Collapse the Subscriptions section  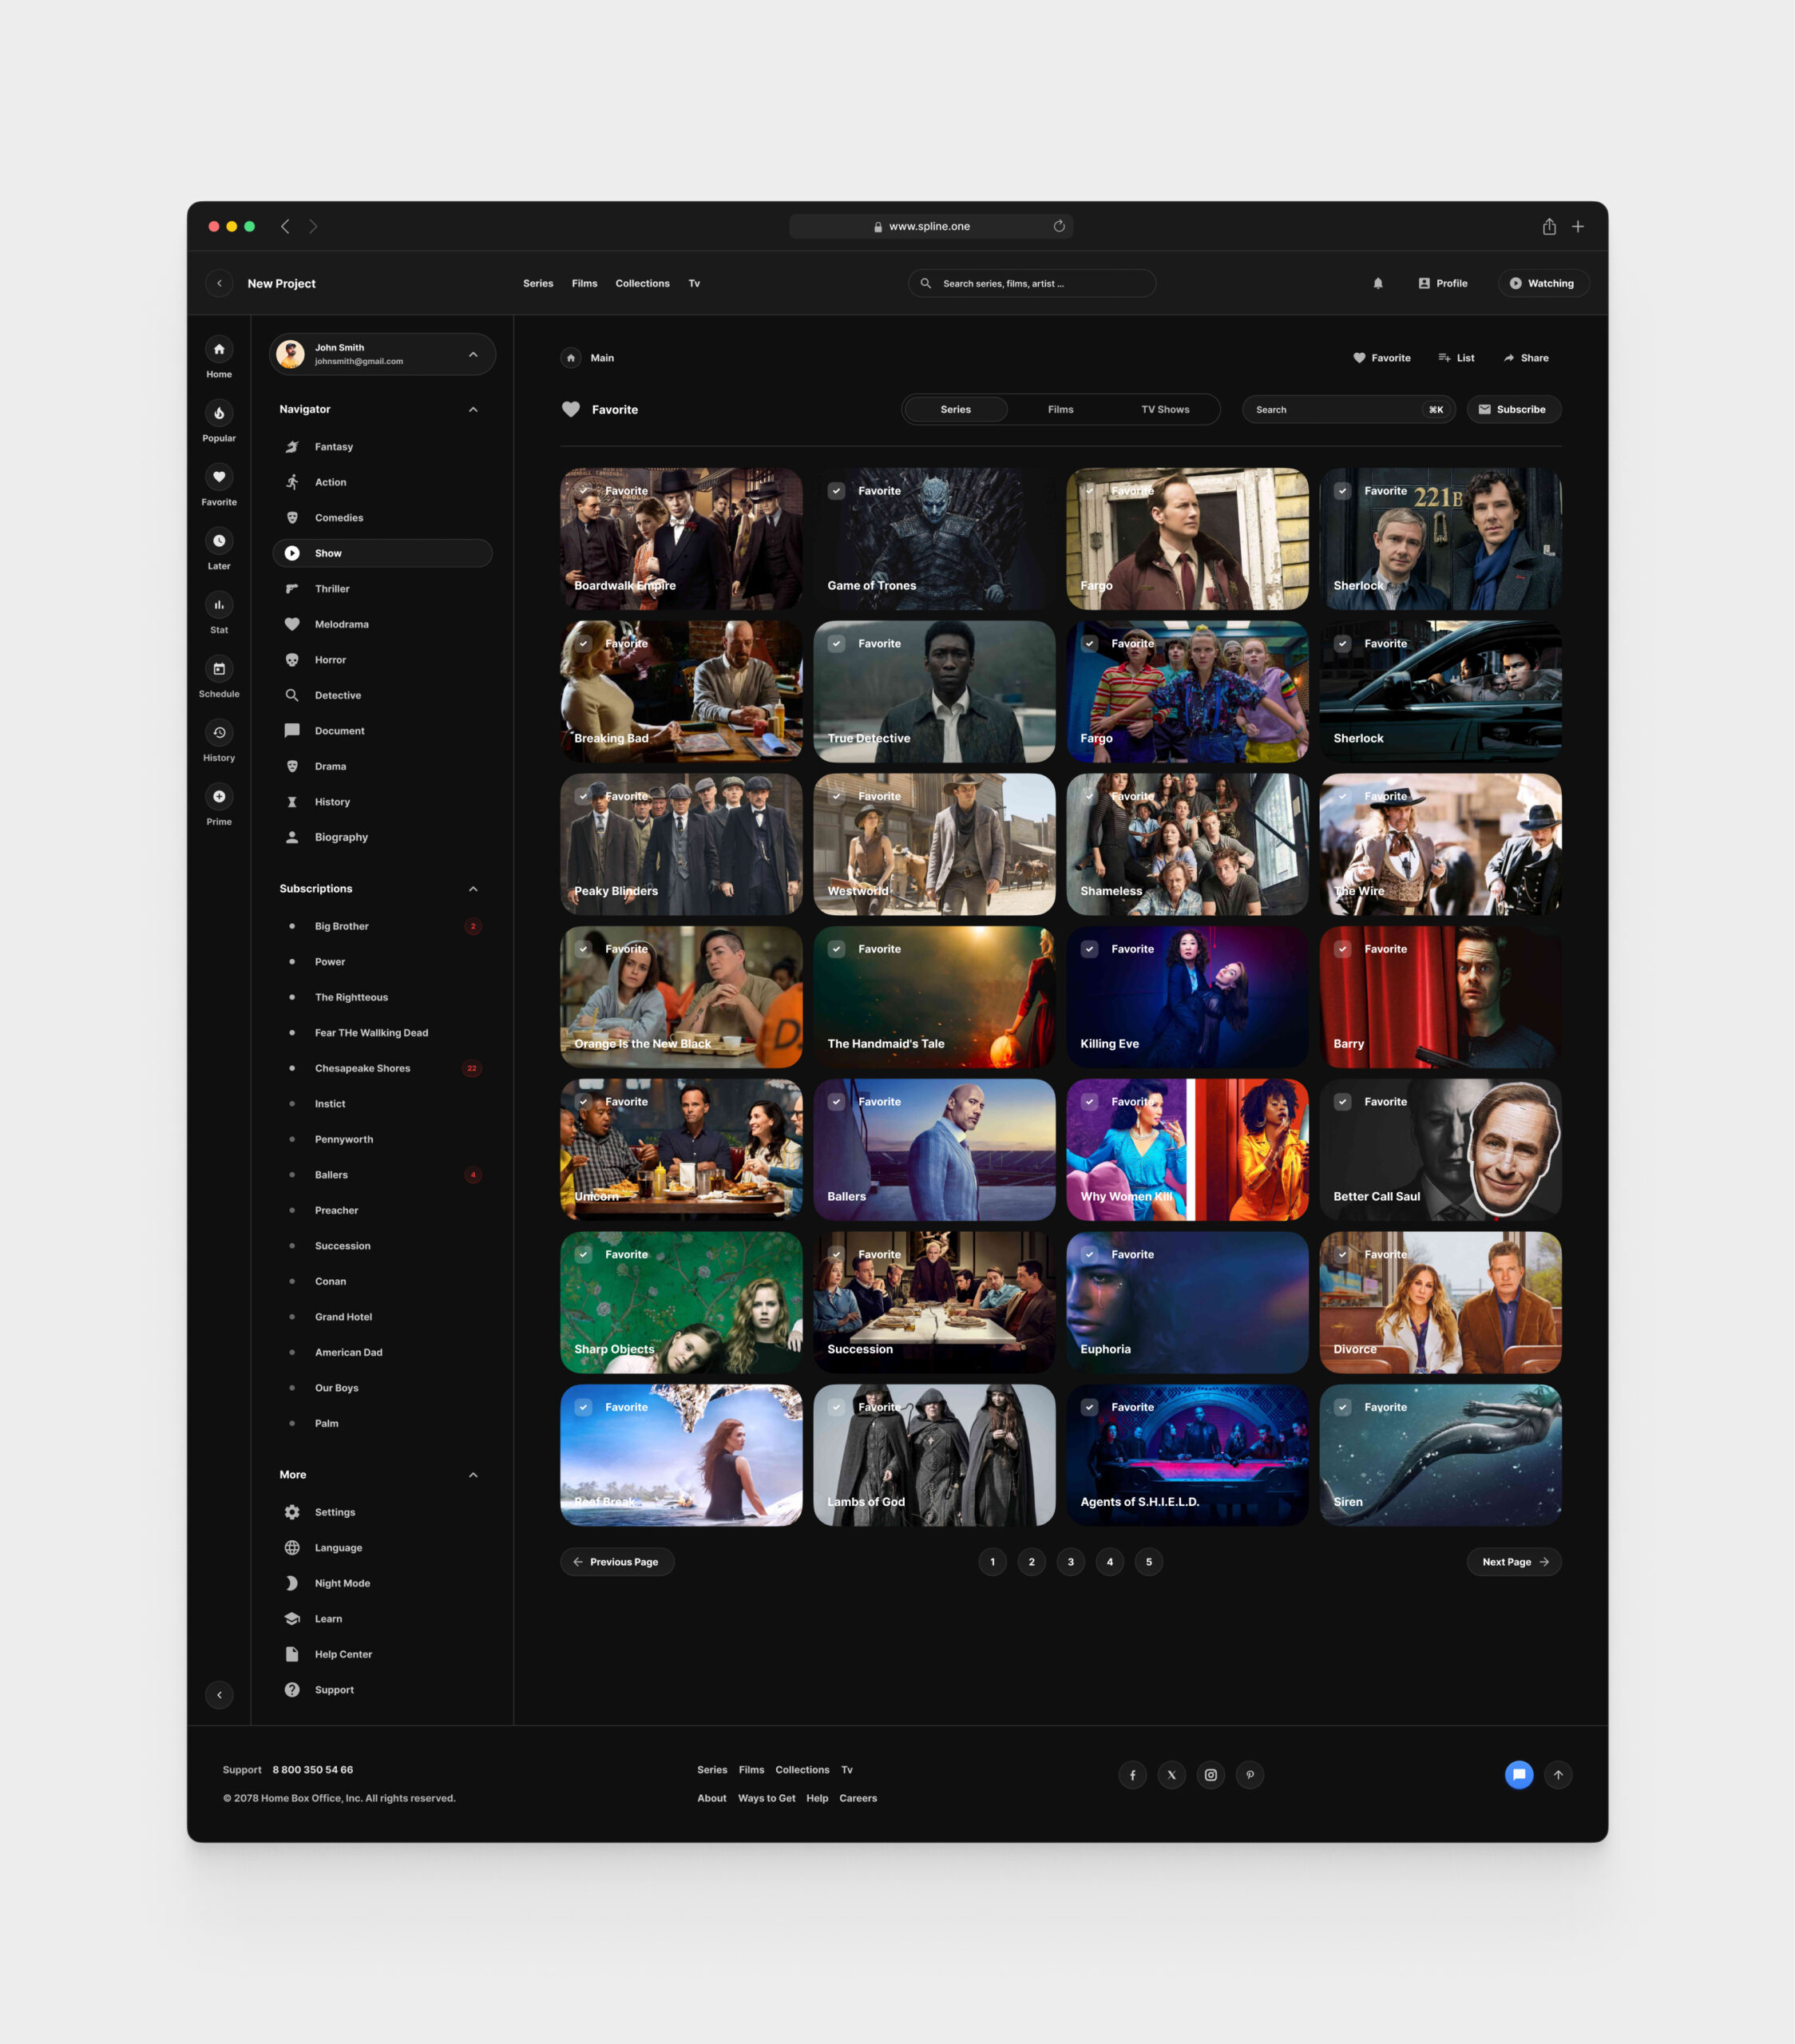pyautogui.click(x=473, y=889)
